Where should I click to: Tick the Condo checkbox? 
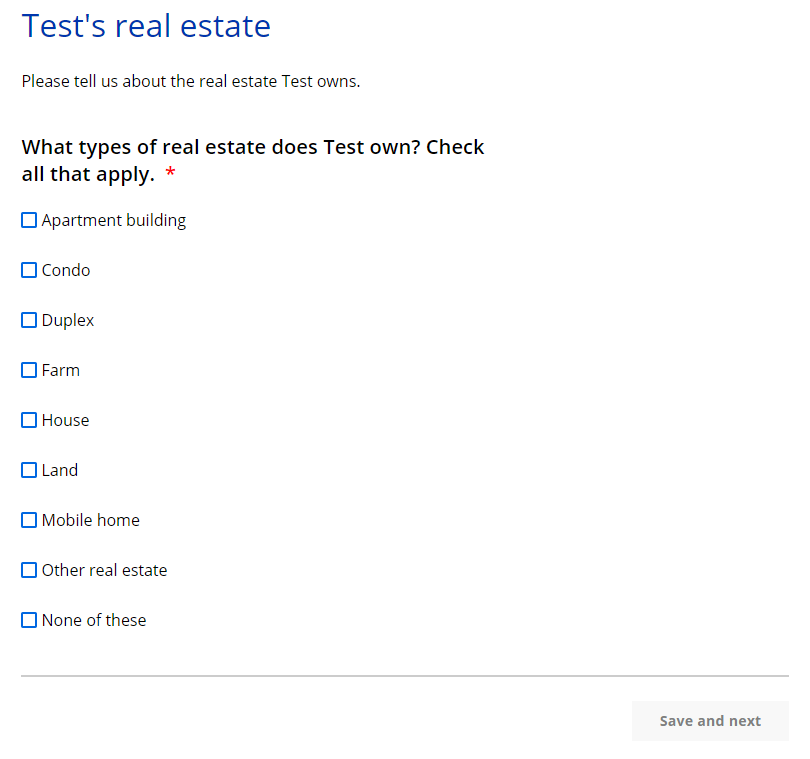(x=29, y=270)
